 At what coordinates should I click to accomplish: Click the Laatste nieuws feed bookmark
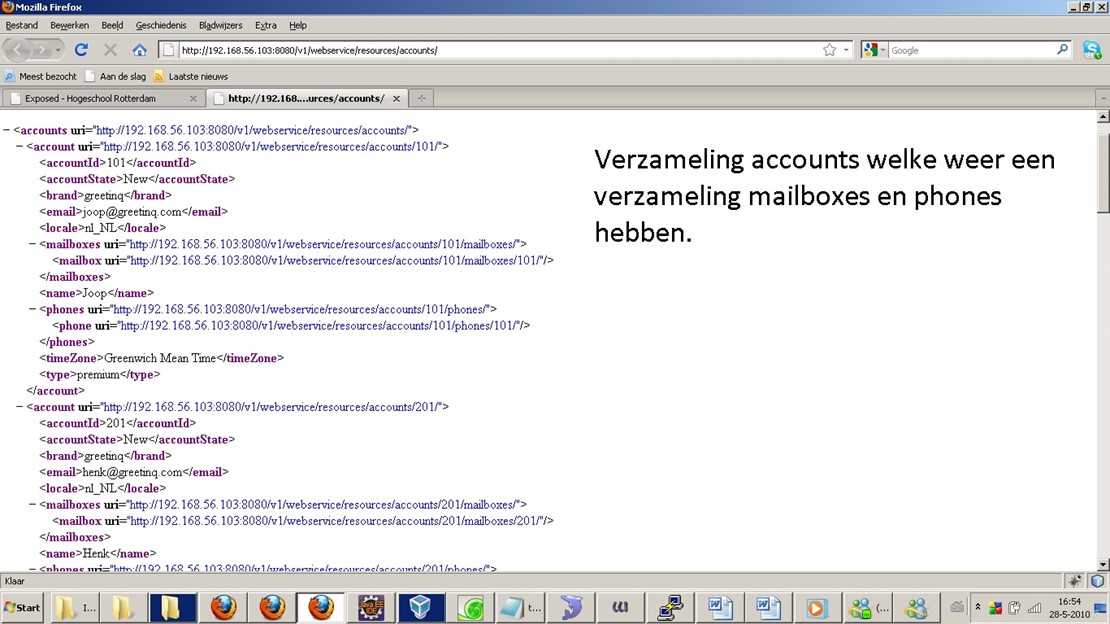[x=197, y=76]
